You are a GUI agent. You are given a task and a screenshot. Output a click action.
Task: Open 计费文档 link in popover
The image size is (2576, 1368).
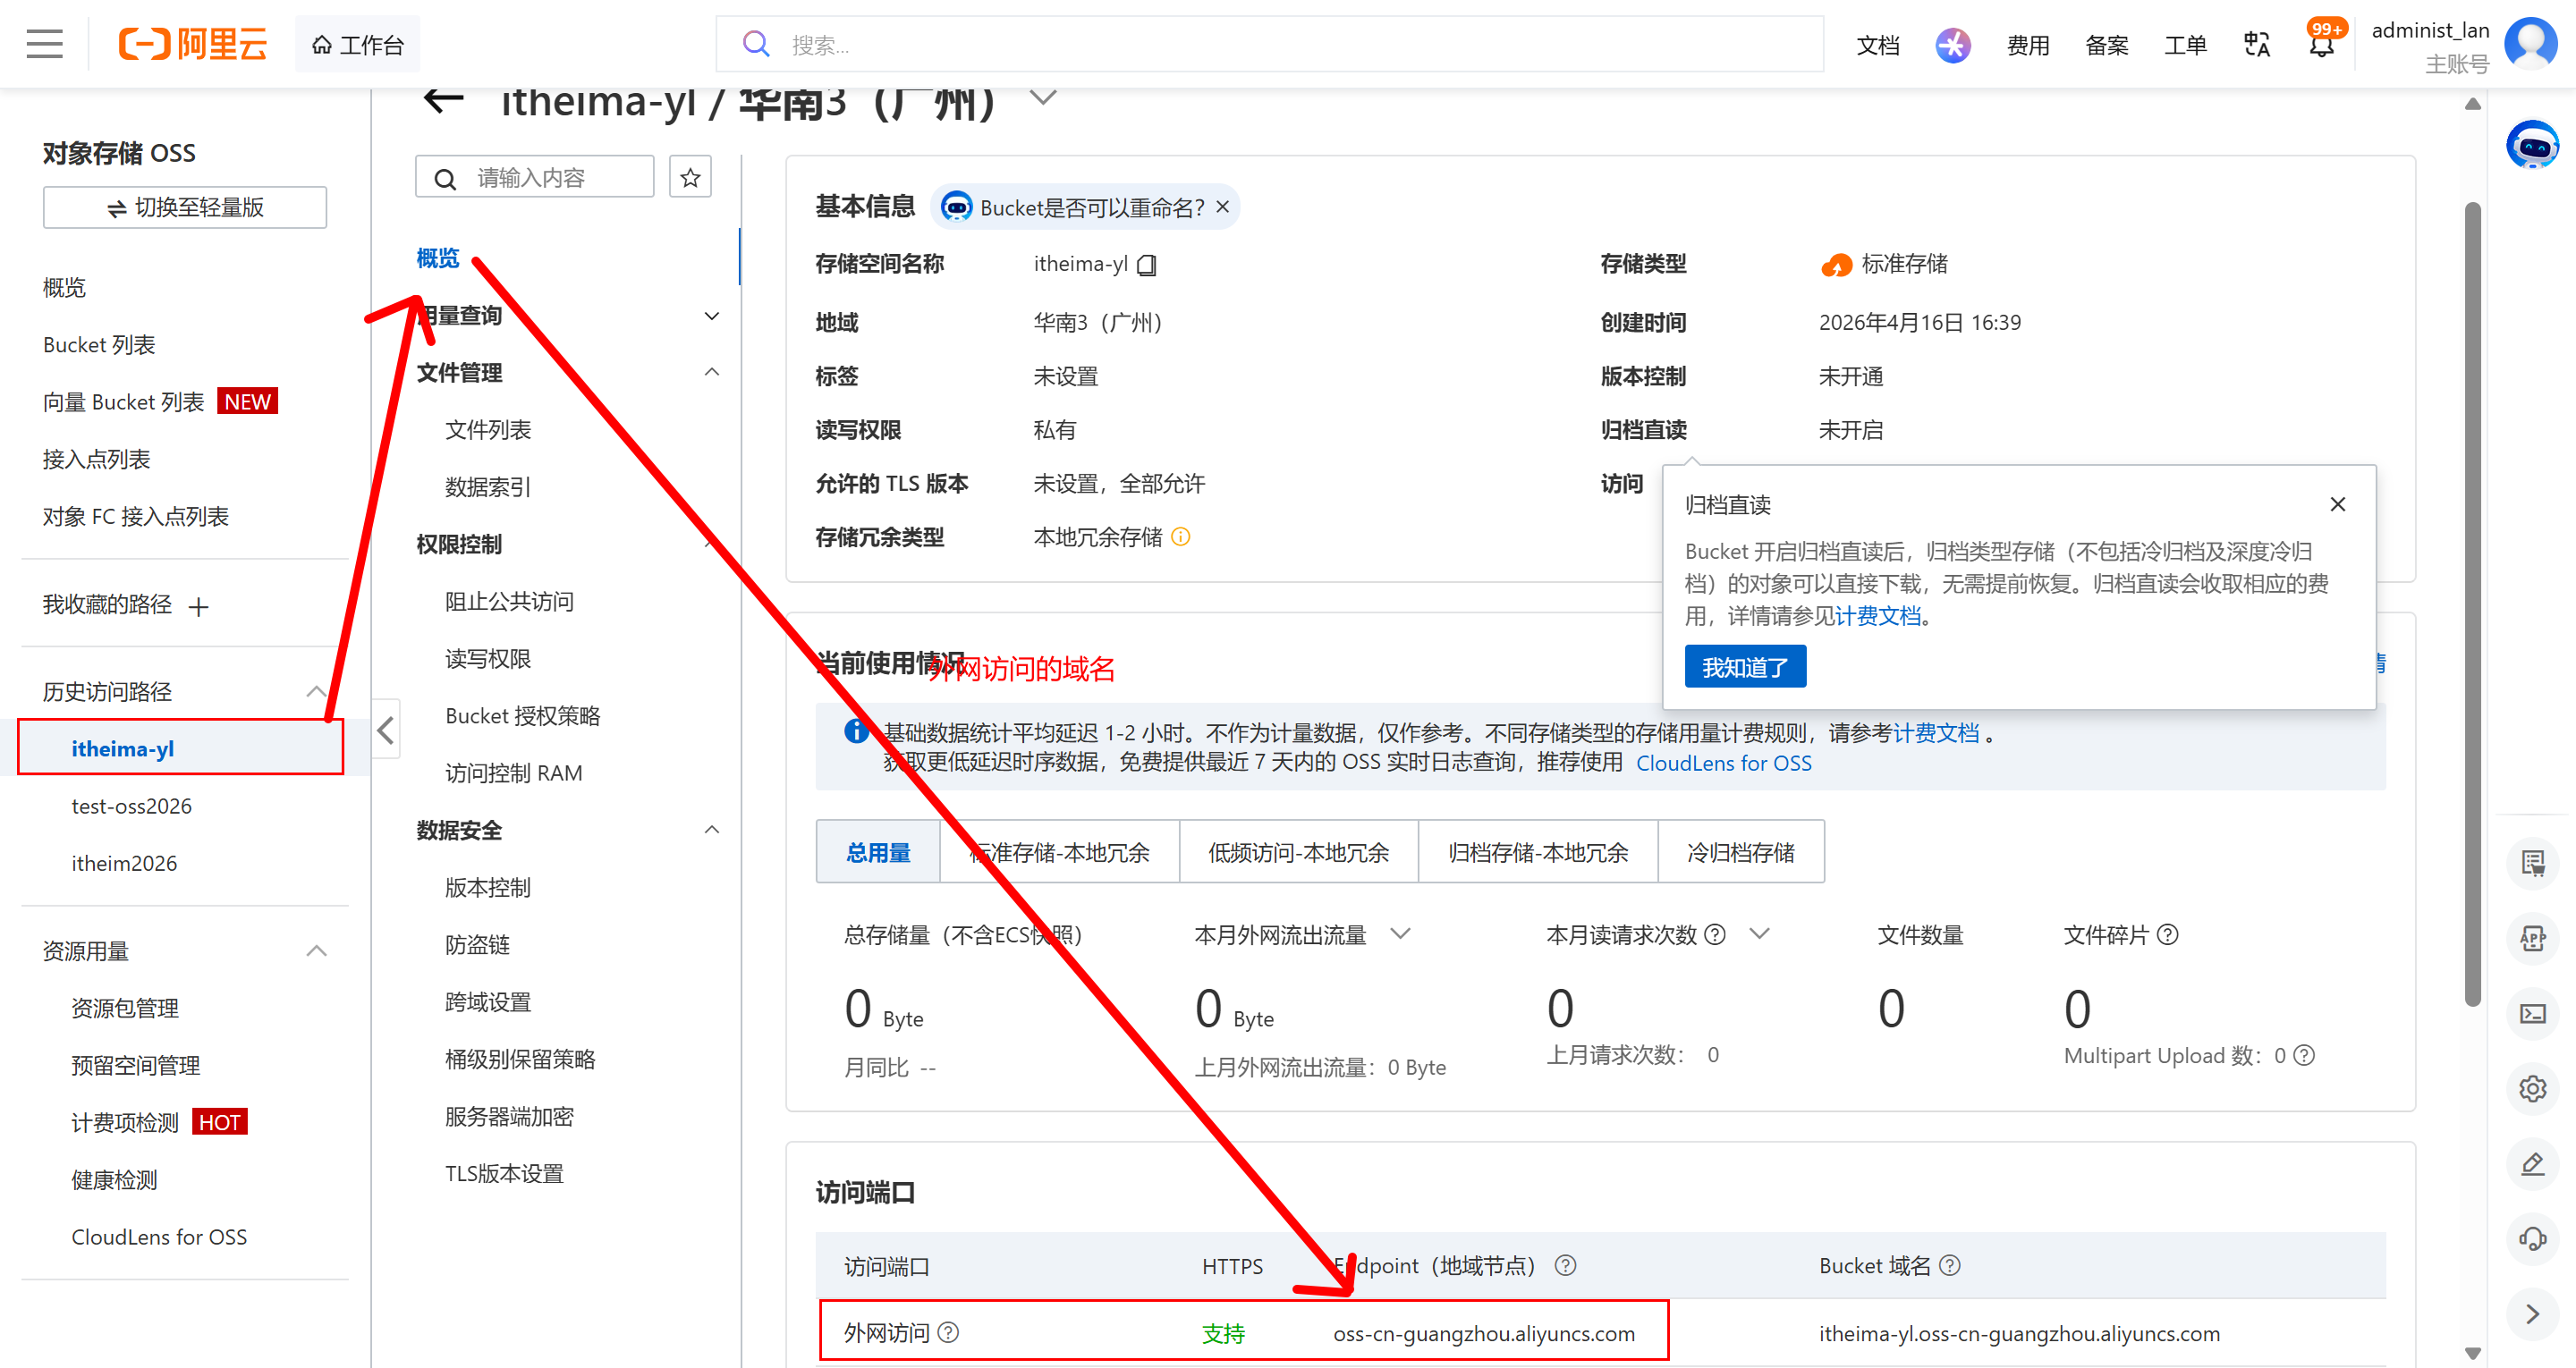point(1878,616)
